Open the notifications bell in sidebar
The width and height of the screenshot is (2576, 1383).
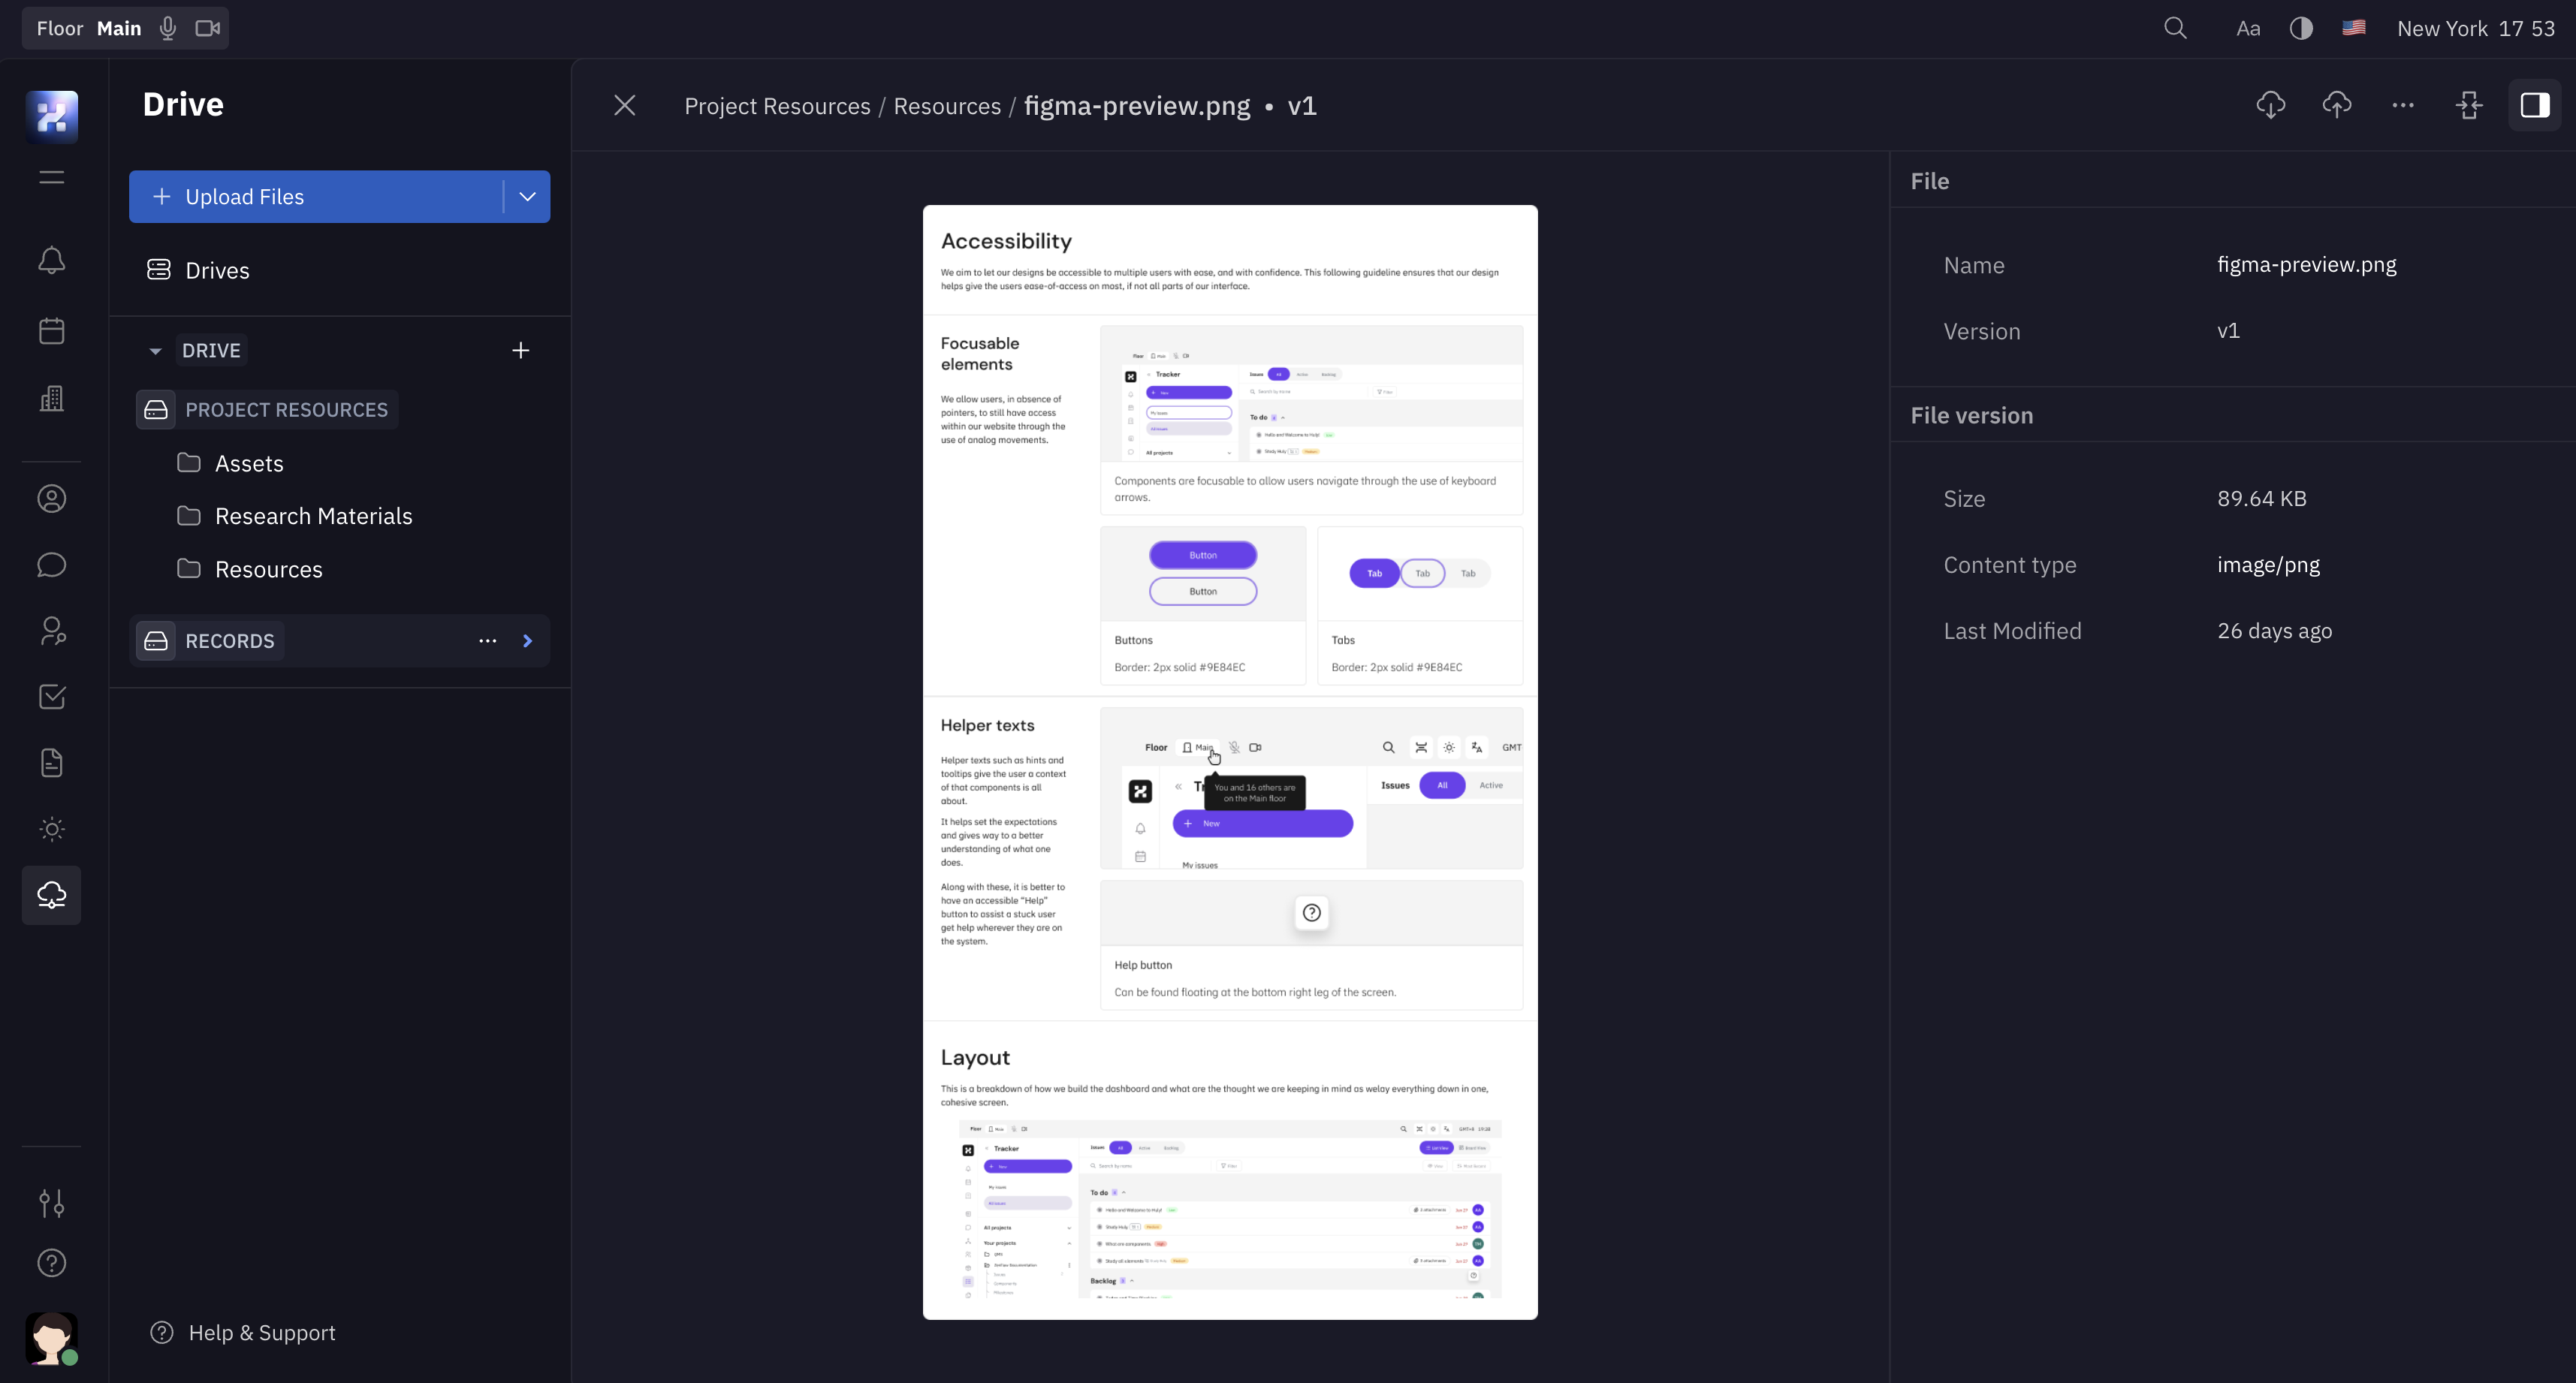[x=52, y=261]
